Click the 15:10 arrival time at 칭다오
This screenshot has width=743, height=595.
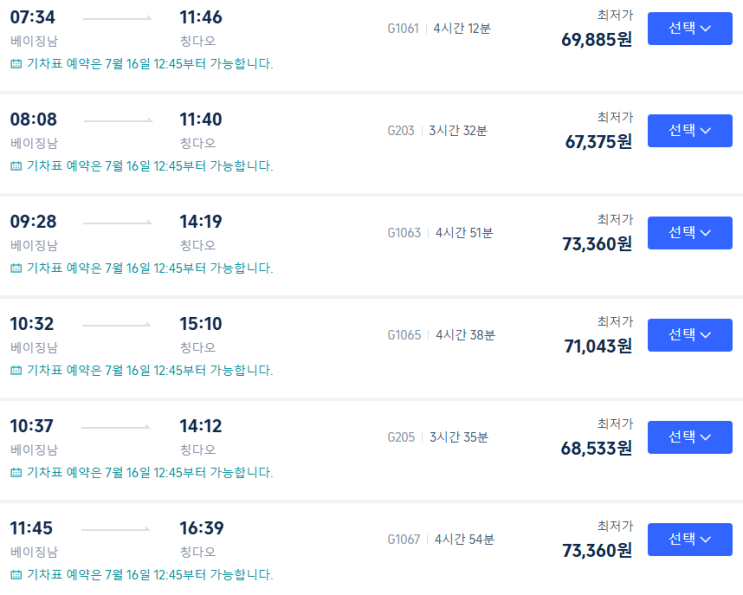coord(200,324)
